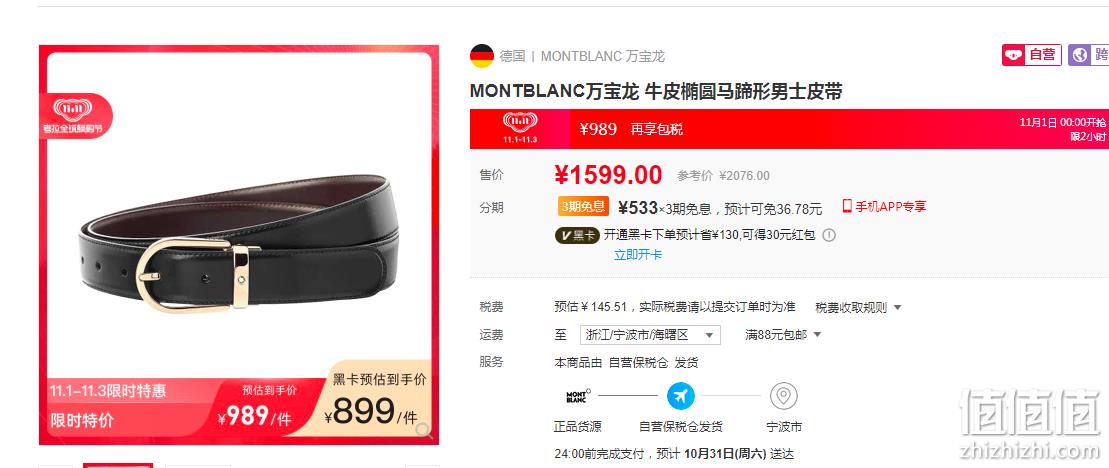Open the 浙江/宁波市/海曙区 delivery region dropdown
Screen dimensions: 1109x468
pyautogui.click(x=650, y=334)
